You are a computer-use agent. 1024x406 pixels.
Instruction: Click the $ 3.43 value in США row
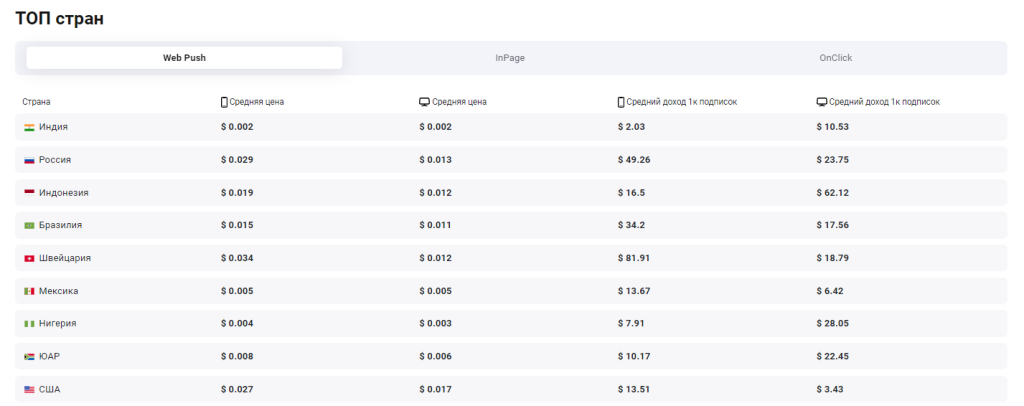coord(830,390)
